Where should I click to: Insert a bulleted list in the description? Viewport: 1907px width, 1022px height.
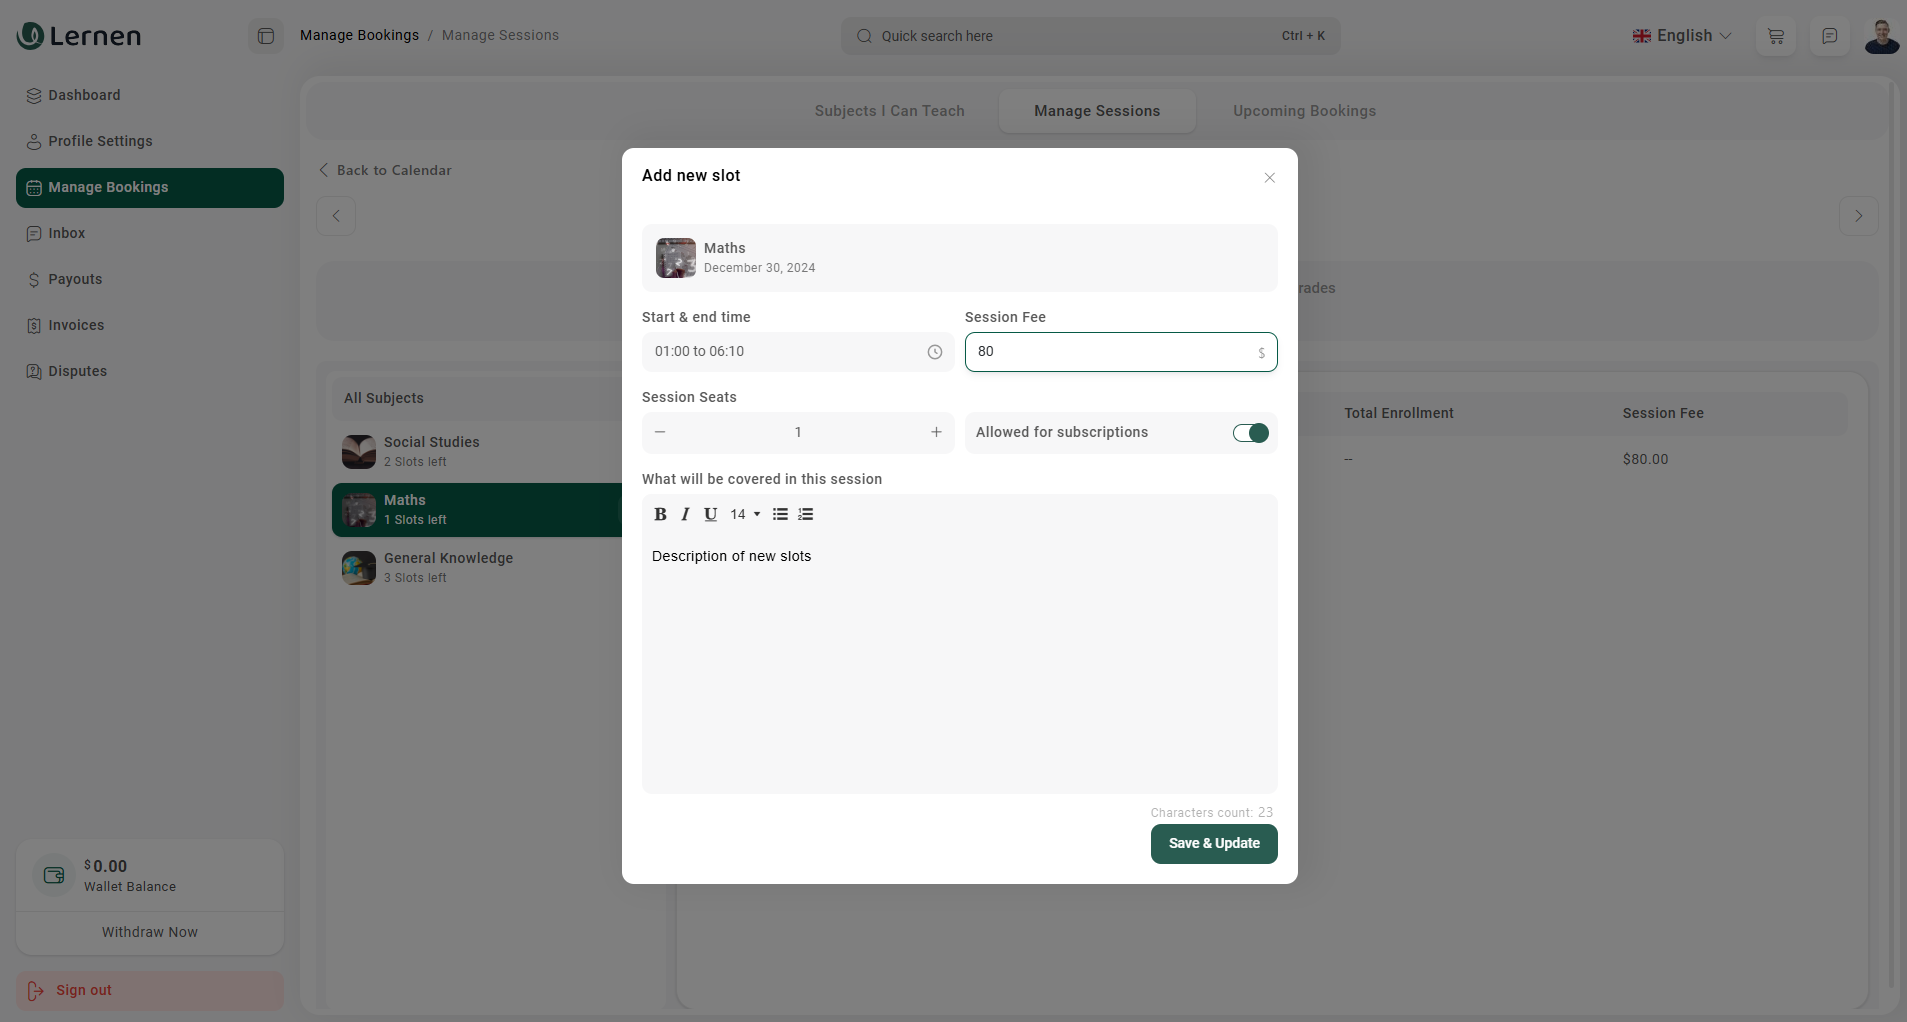780,514
